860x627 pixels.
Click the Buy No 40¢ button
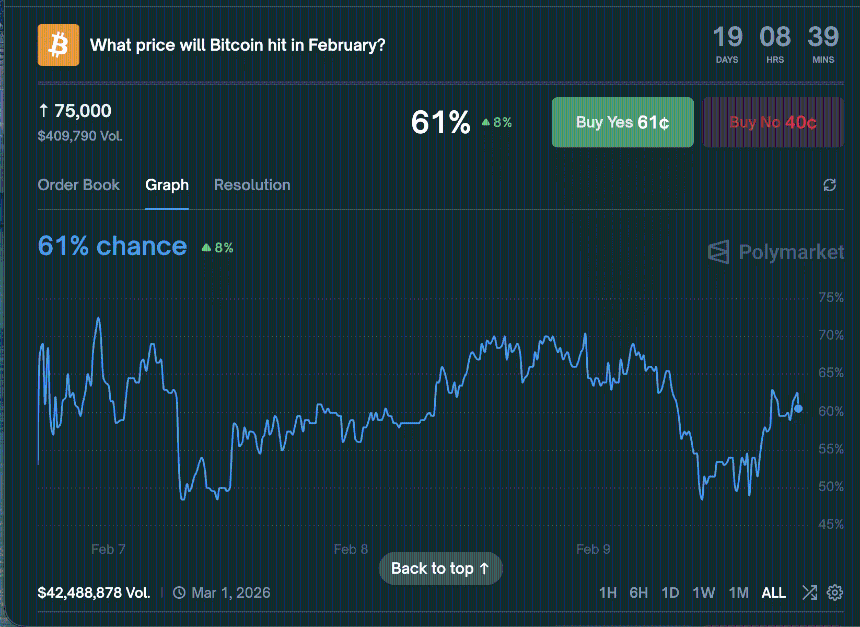coord(773,121)
